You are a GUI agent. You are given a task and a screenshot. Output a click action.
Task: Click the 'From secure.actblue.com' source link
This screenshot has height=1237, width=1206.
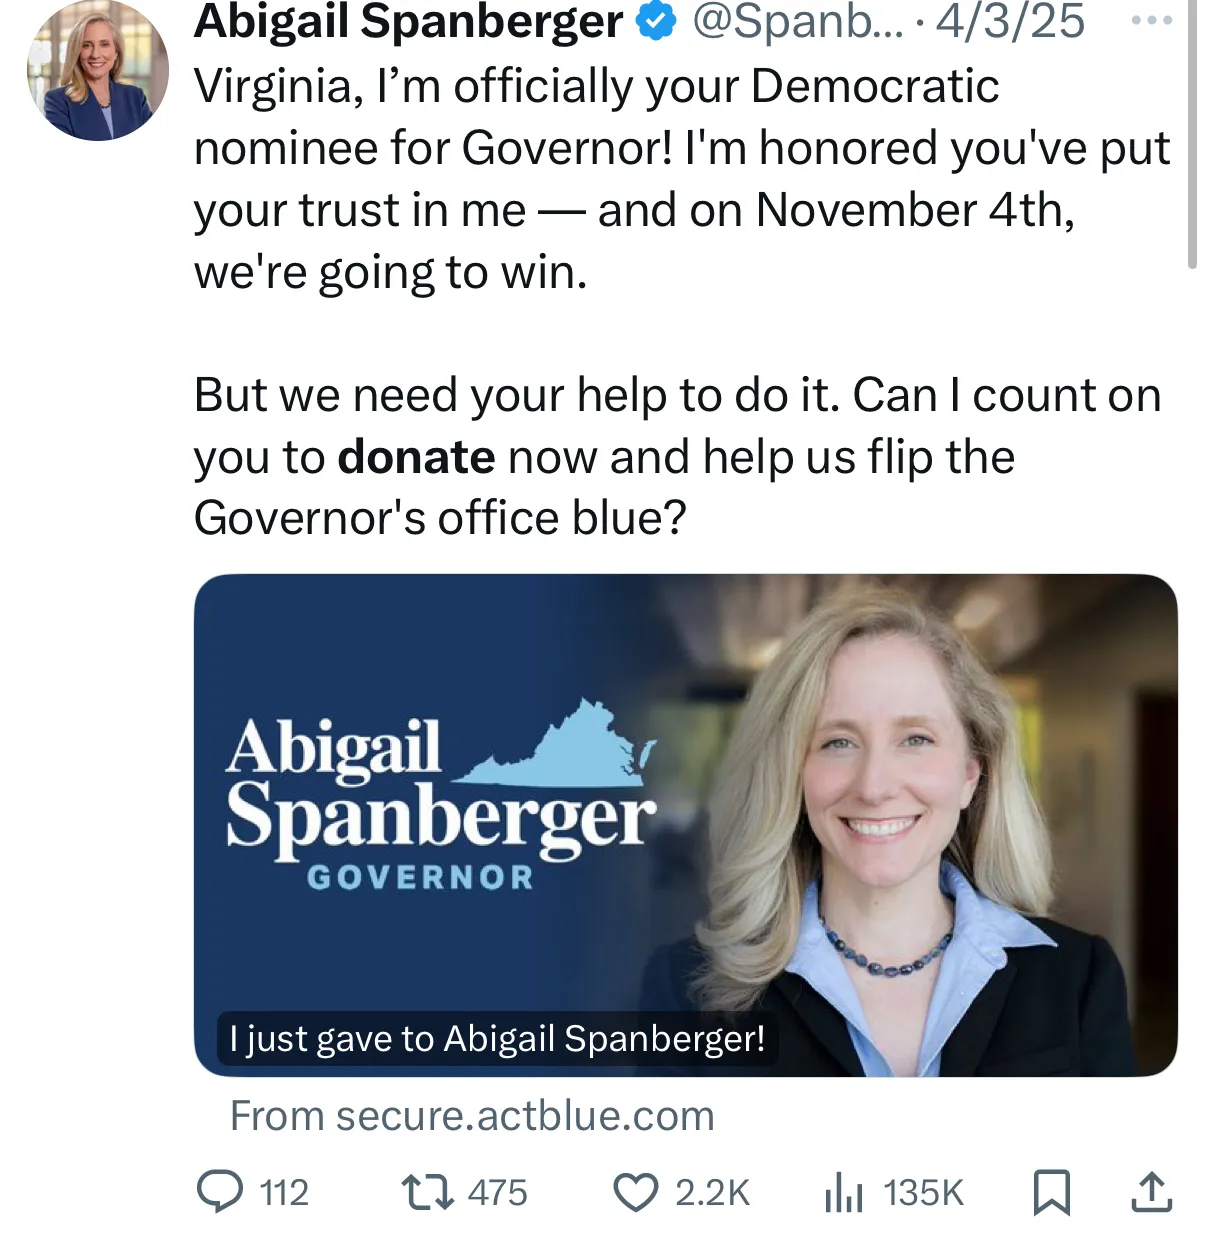(x=472, y=1115)
